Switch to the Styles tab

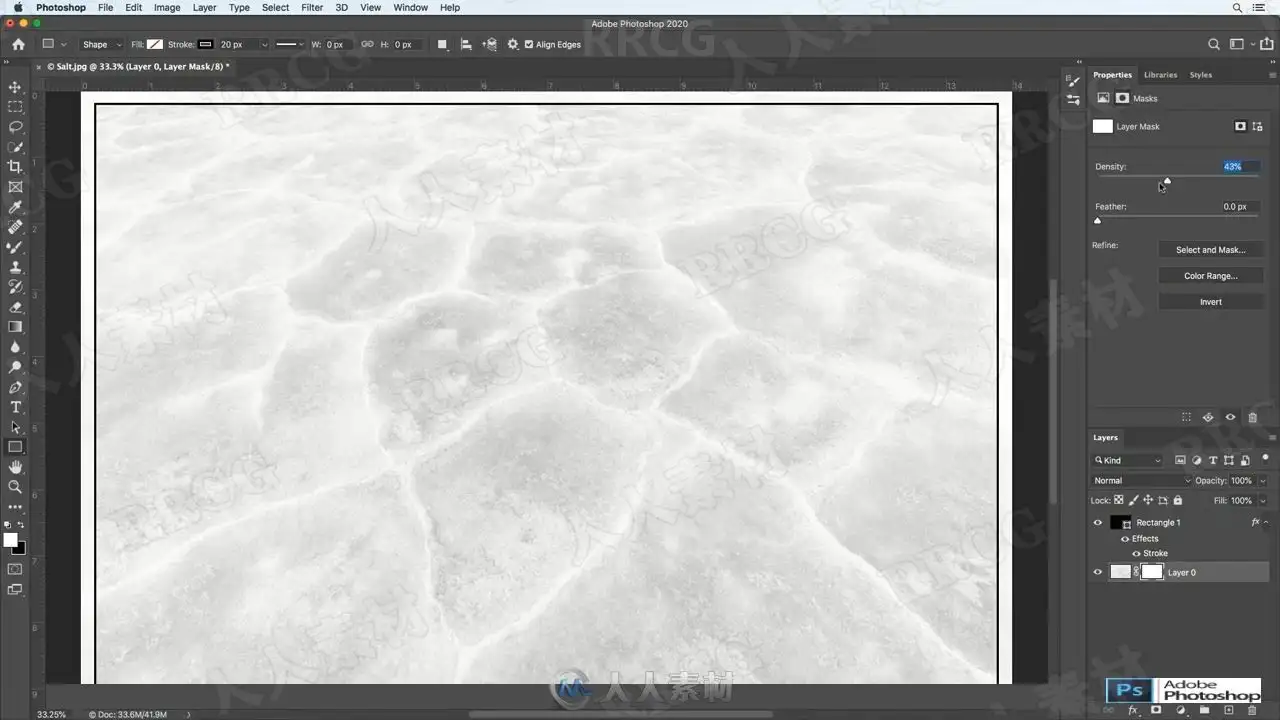point(1200,75)
